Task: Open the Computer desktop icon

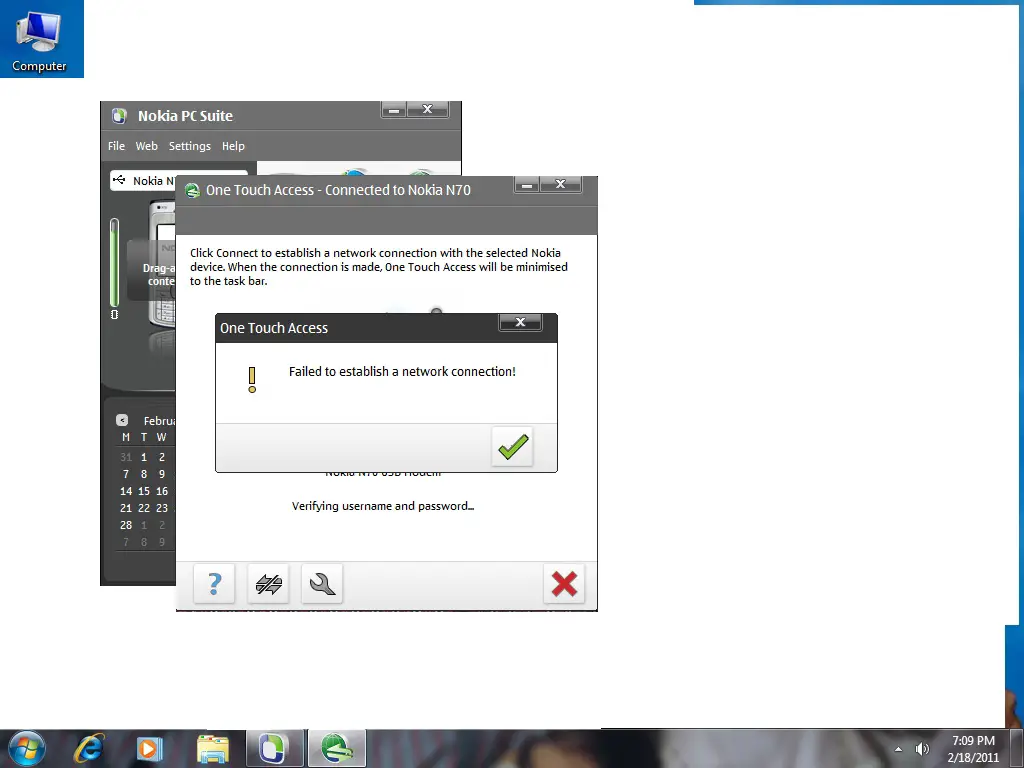Action: pyautogui.click(x=39, y=40)
